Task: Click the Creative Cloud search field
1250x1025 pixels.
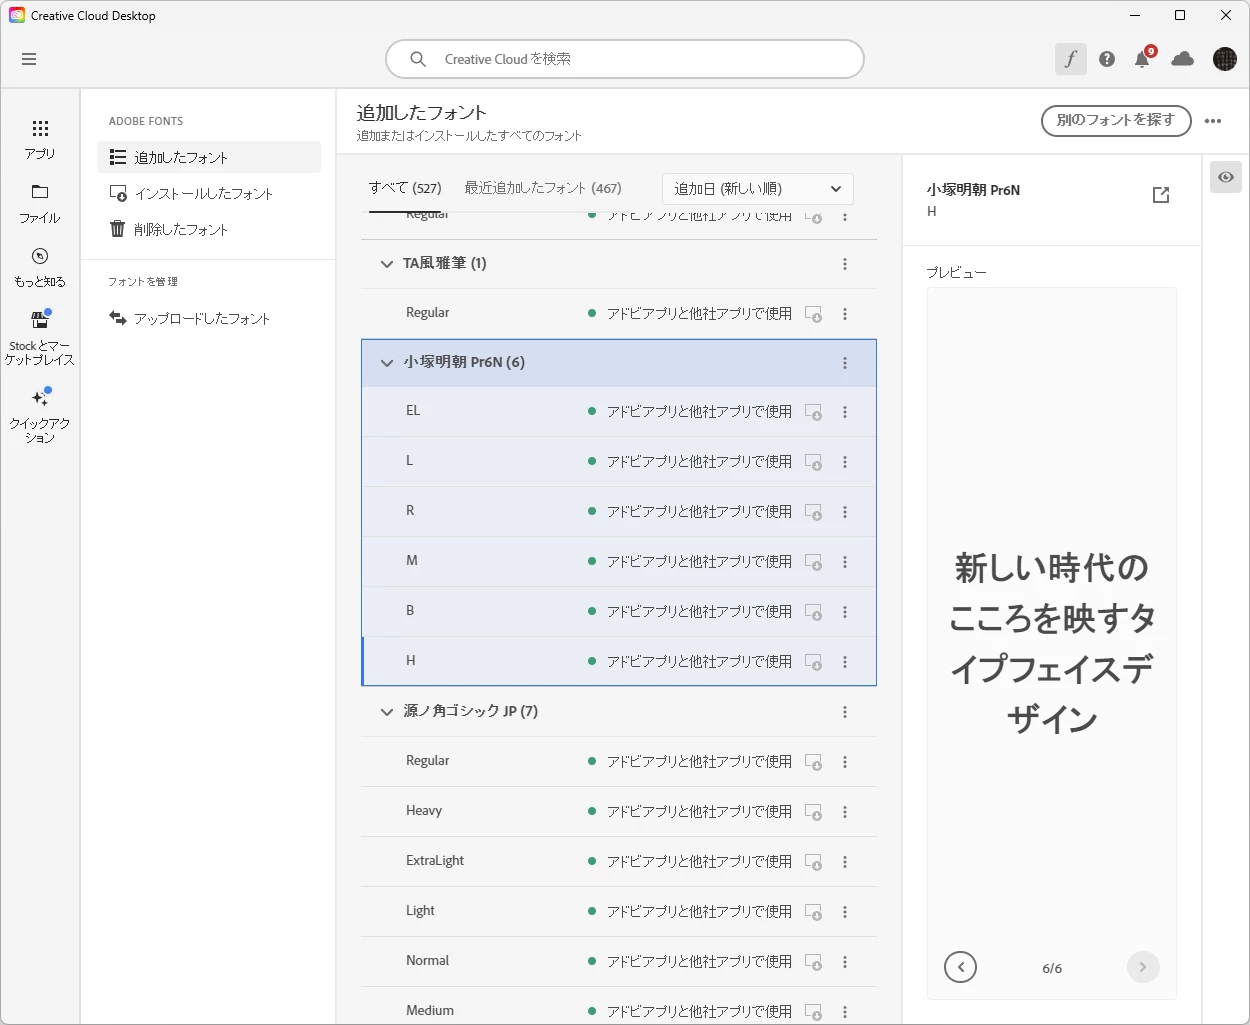Action: 625,59
